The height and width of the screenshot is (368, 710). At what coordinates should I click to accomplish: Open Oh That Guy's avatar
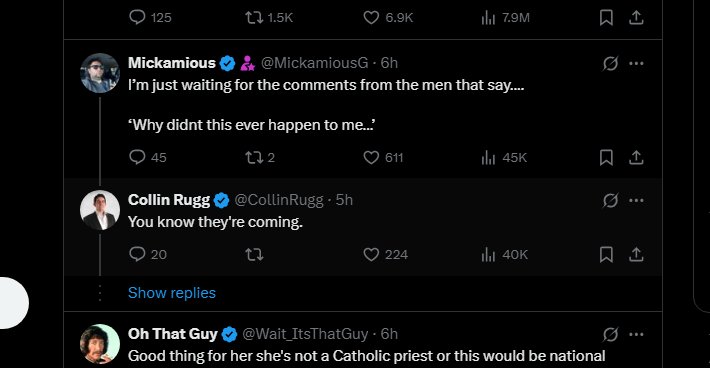coord(100,344)
